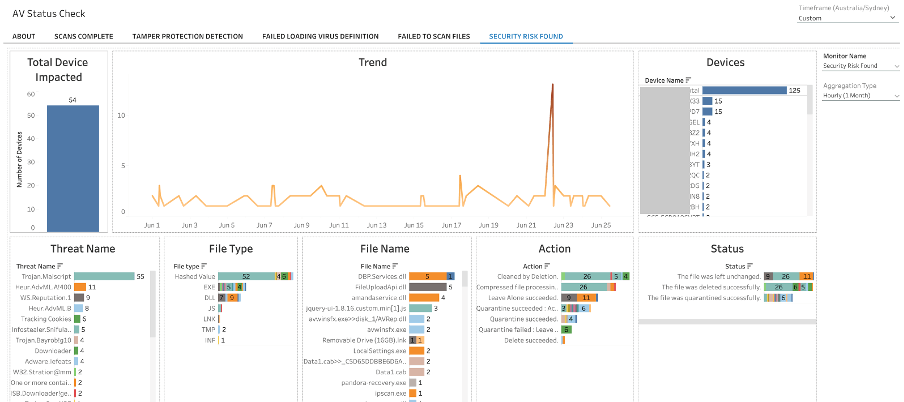Click the Downloader threat row label
This screenshot has height=402, width=904.
click(54, 351)
